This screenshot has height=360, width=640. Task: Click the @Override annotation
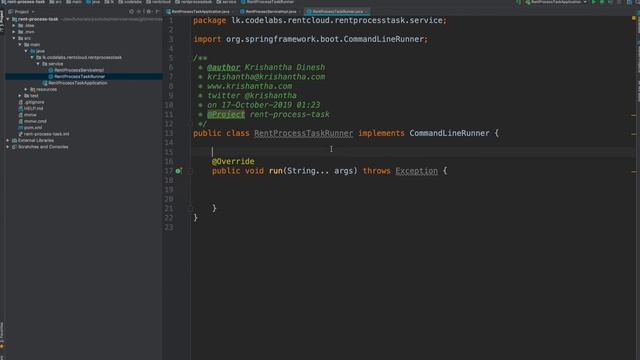pos(233,162)
